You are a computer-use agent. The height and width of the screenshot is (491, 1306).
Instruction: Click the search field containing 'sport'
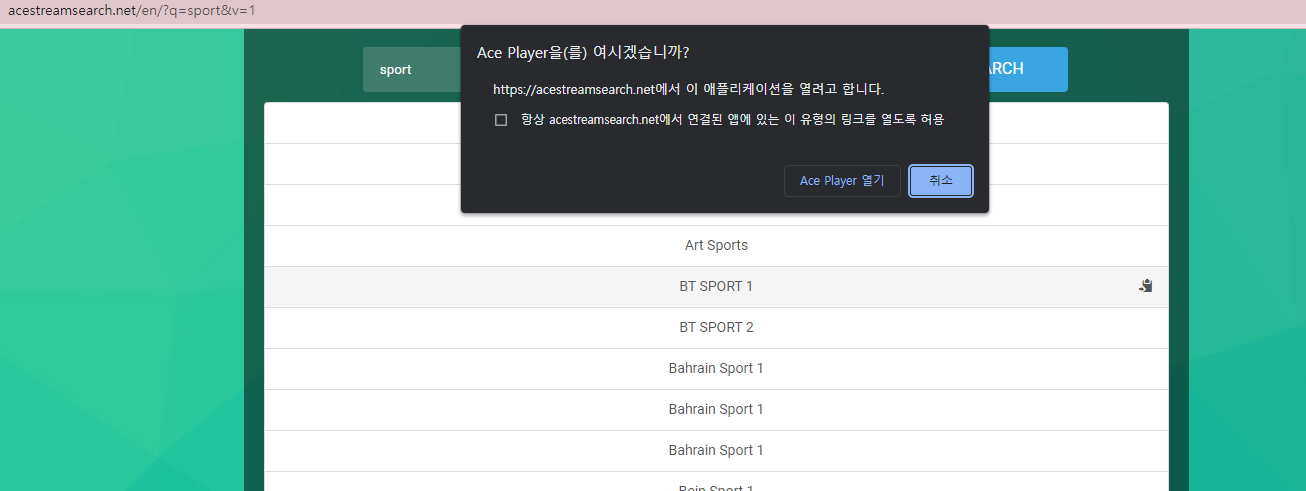pyautogui.click(x=412, y=69)
